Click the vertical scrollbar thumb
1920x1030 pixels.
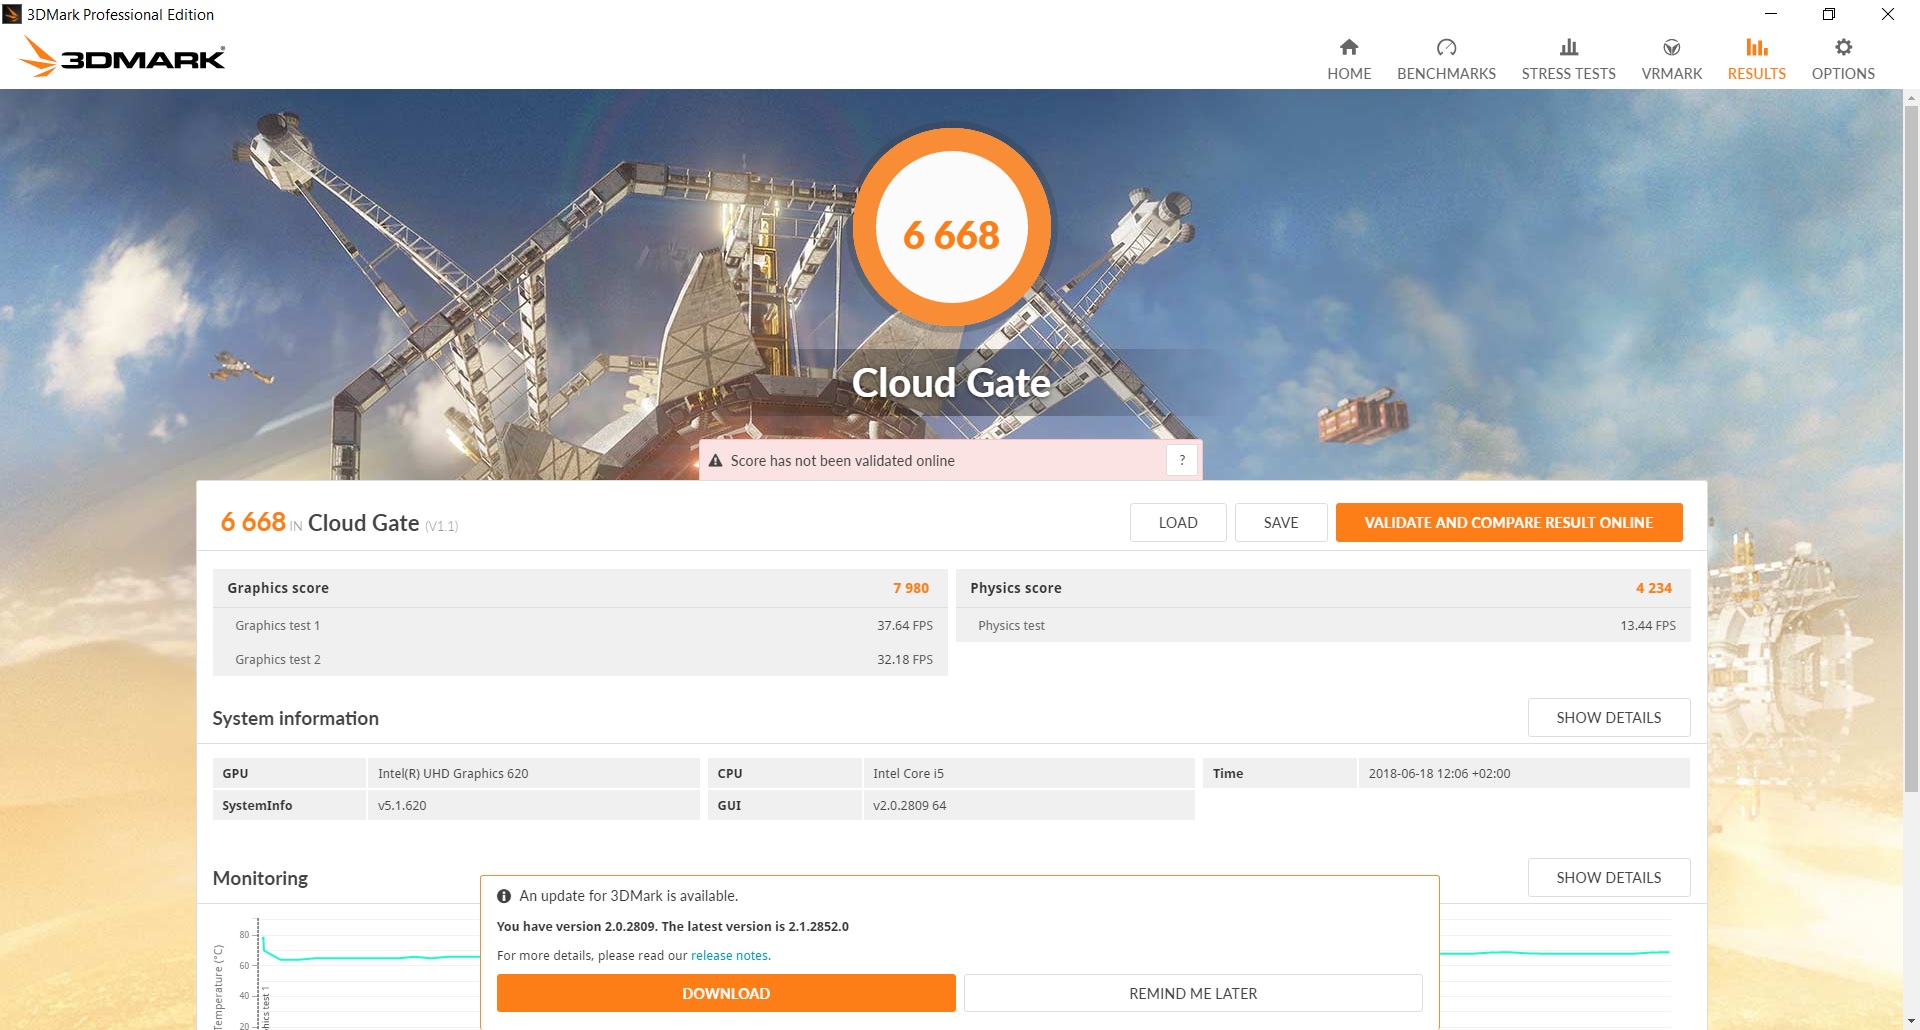click(1911, 450)
